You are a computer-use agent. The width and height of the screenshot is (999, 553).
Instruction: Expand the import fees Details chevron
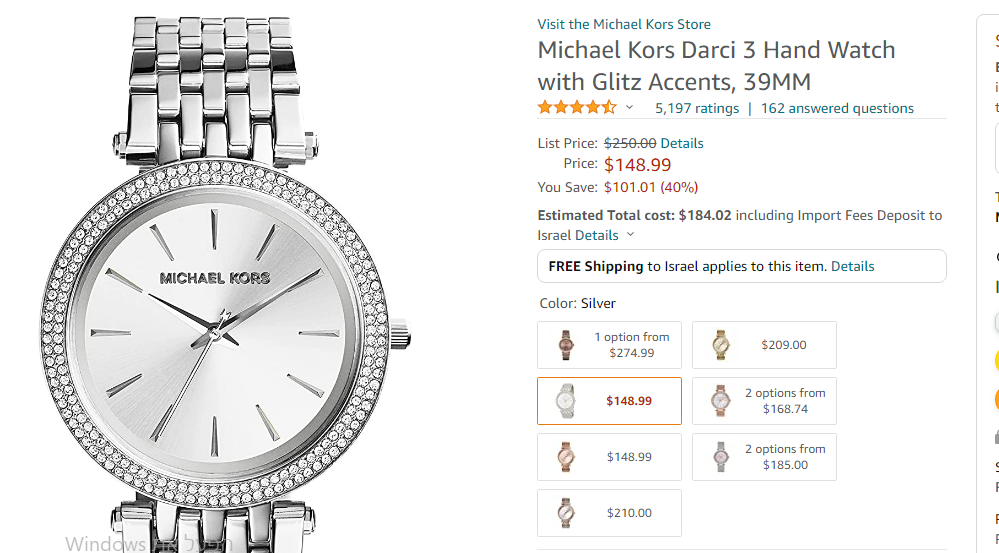[630, 236]
